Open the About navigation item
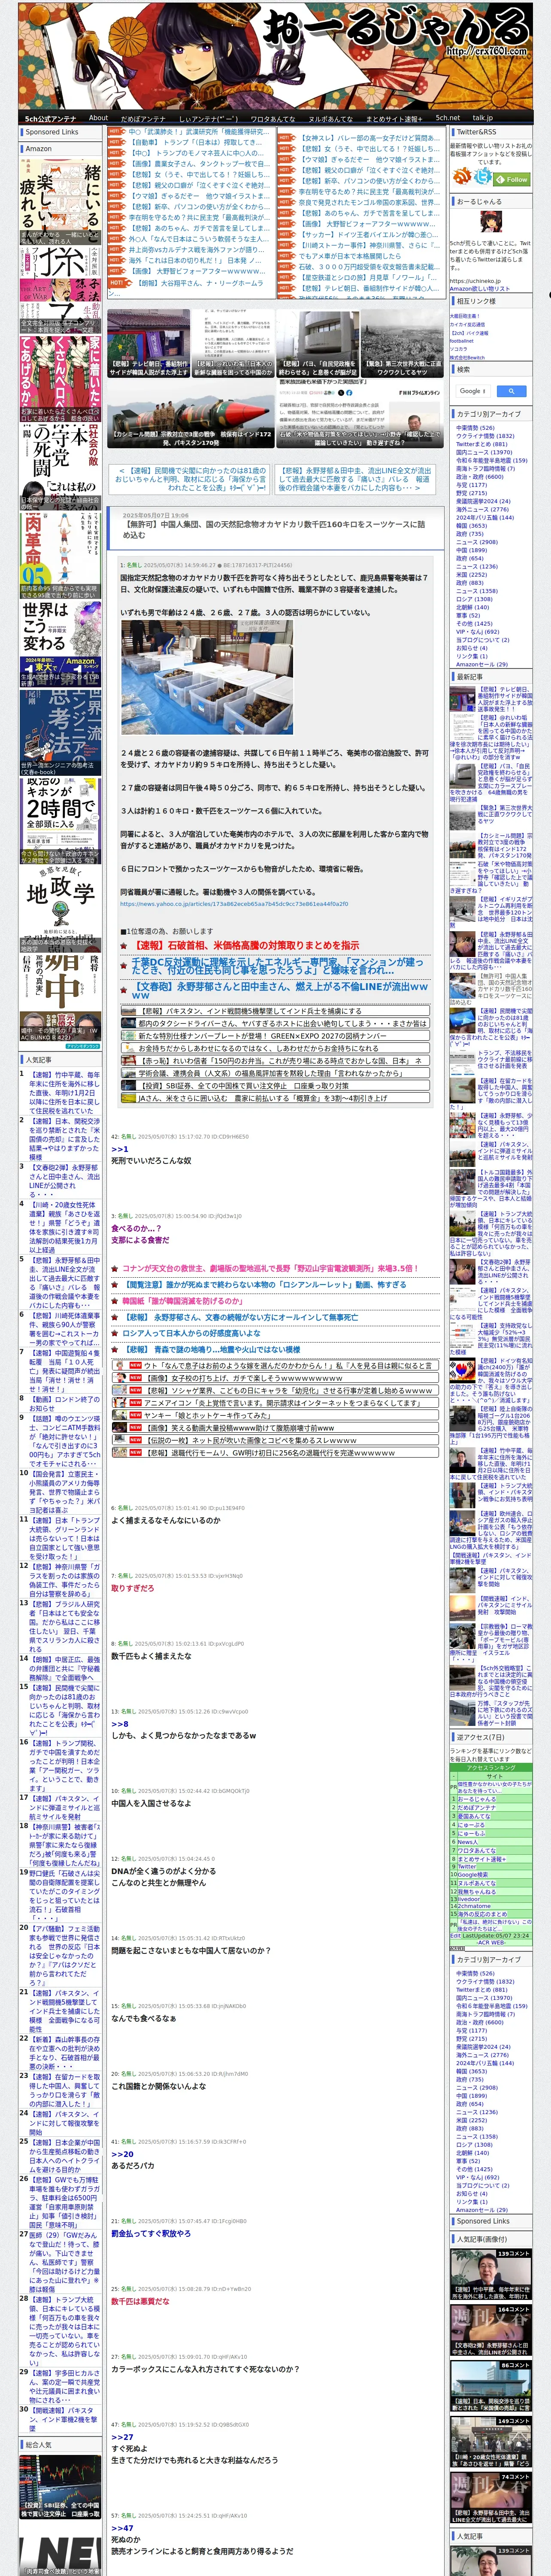The width and height of the screenshot is (551, 2576). pos(98,118)
